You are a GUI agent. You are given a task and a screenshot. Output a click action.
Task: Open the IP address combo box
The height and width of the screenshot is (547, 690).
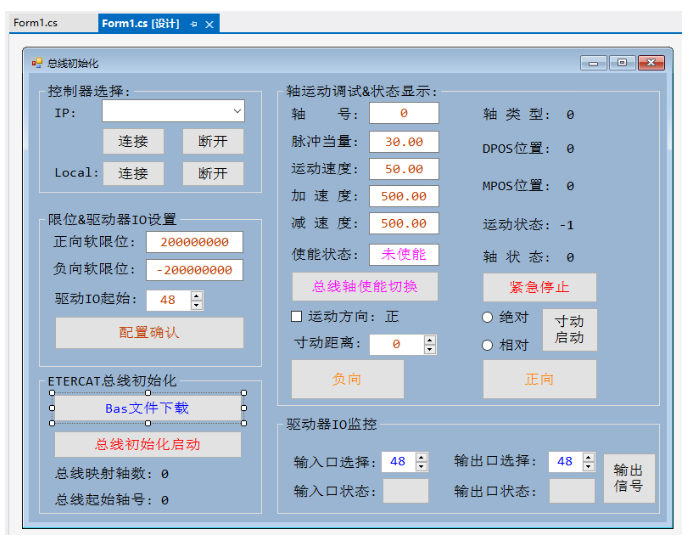point(173,111)
